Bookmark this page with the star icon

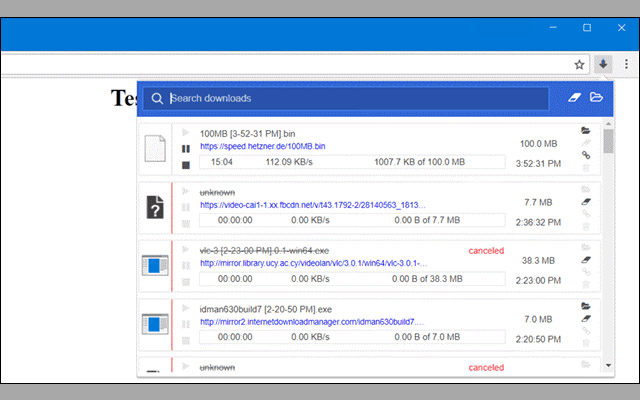[579, 64]
